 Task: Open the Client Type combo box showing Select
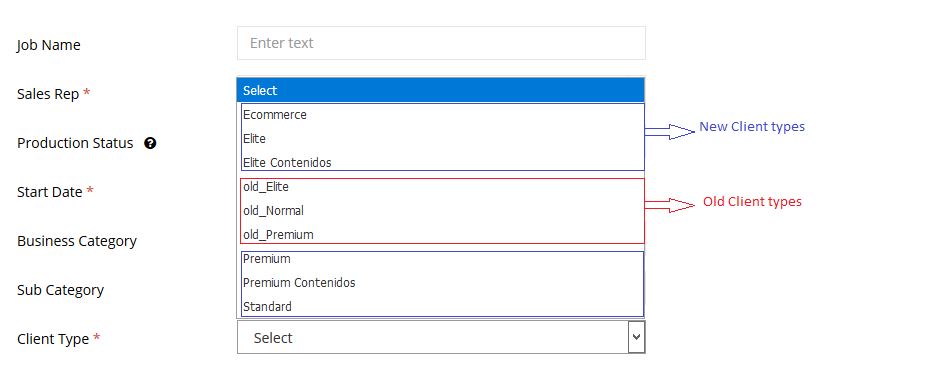coord(441,337)
